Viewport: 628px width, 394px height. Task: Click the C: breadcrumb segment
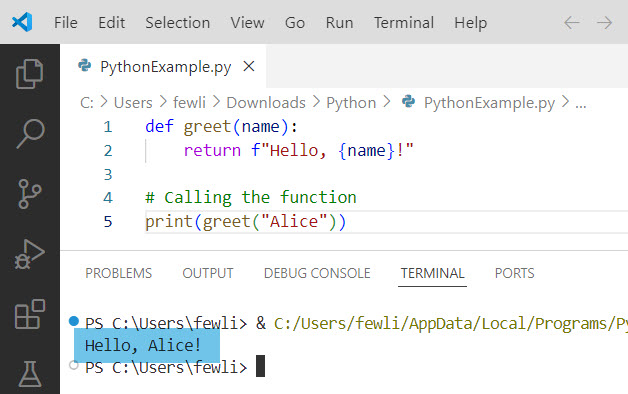click(x=87, y=103)
